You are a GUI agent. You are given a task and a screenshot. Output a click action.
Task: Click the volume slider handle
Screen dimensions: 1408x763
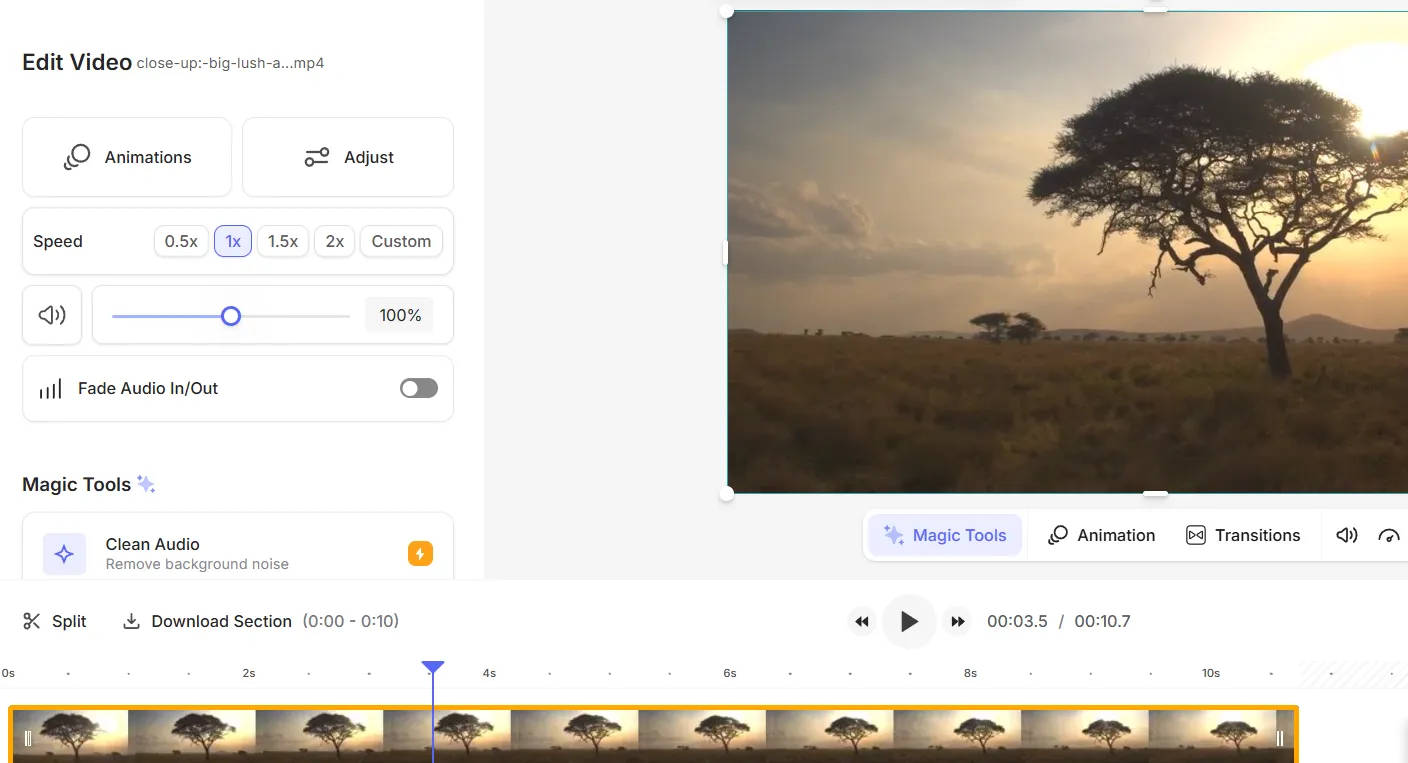[231, 316]
